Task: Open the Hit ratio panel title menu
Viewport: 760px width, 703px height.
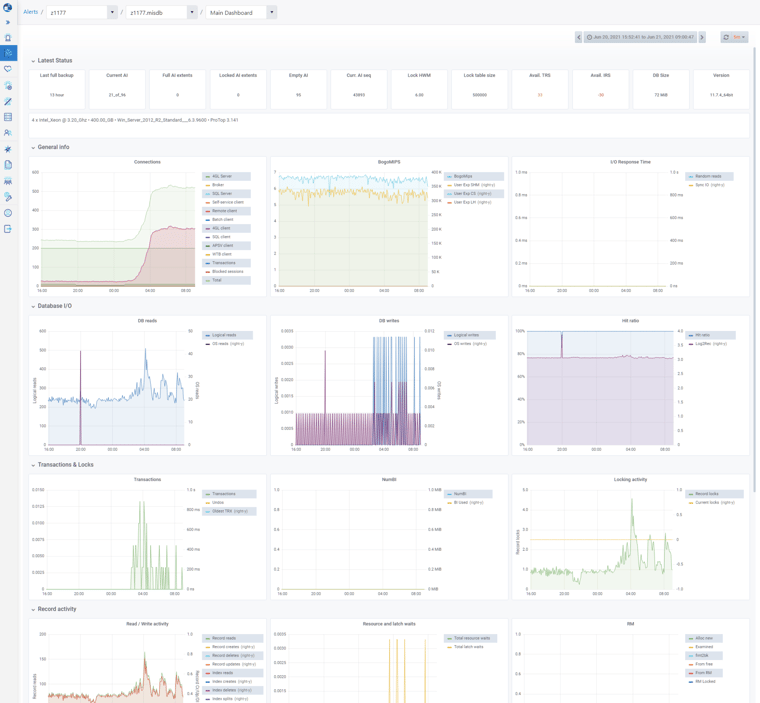Action: tap(630, 320)
